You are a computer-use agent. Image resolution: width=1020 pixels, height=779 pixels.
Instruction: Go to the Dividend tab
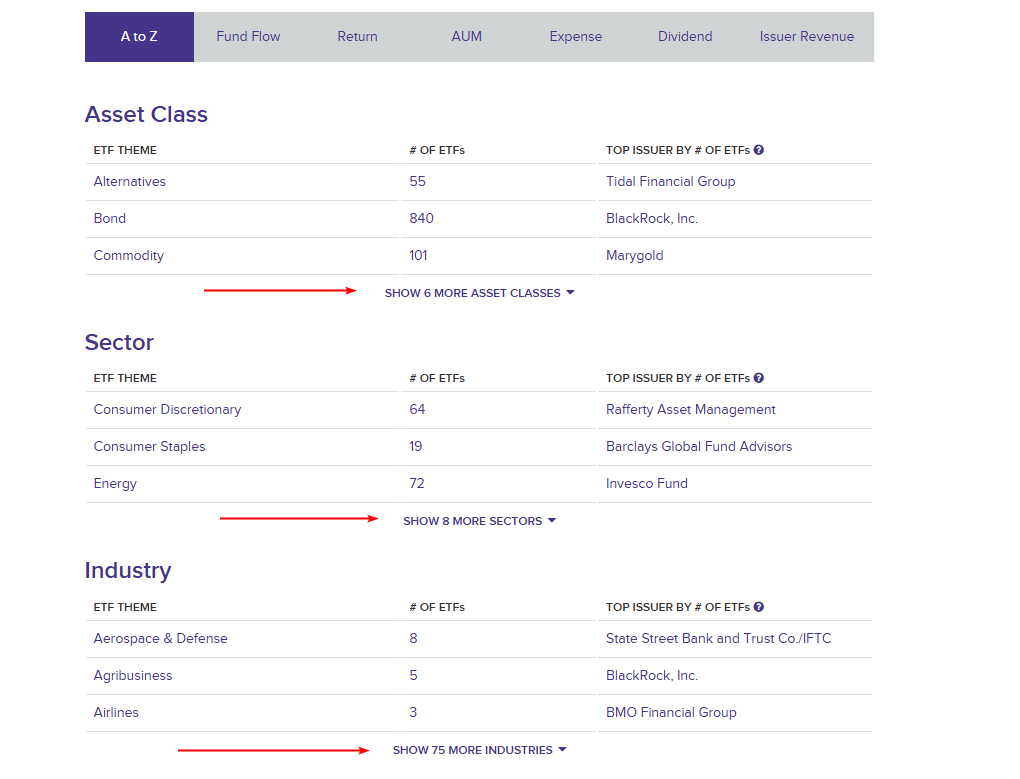pos(685,37)
